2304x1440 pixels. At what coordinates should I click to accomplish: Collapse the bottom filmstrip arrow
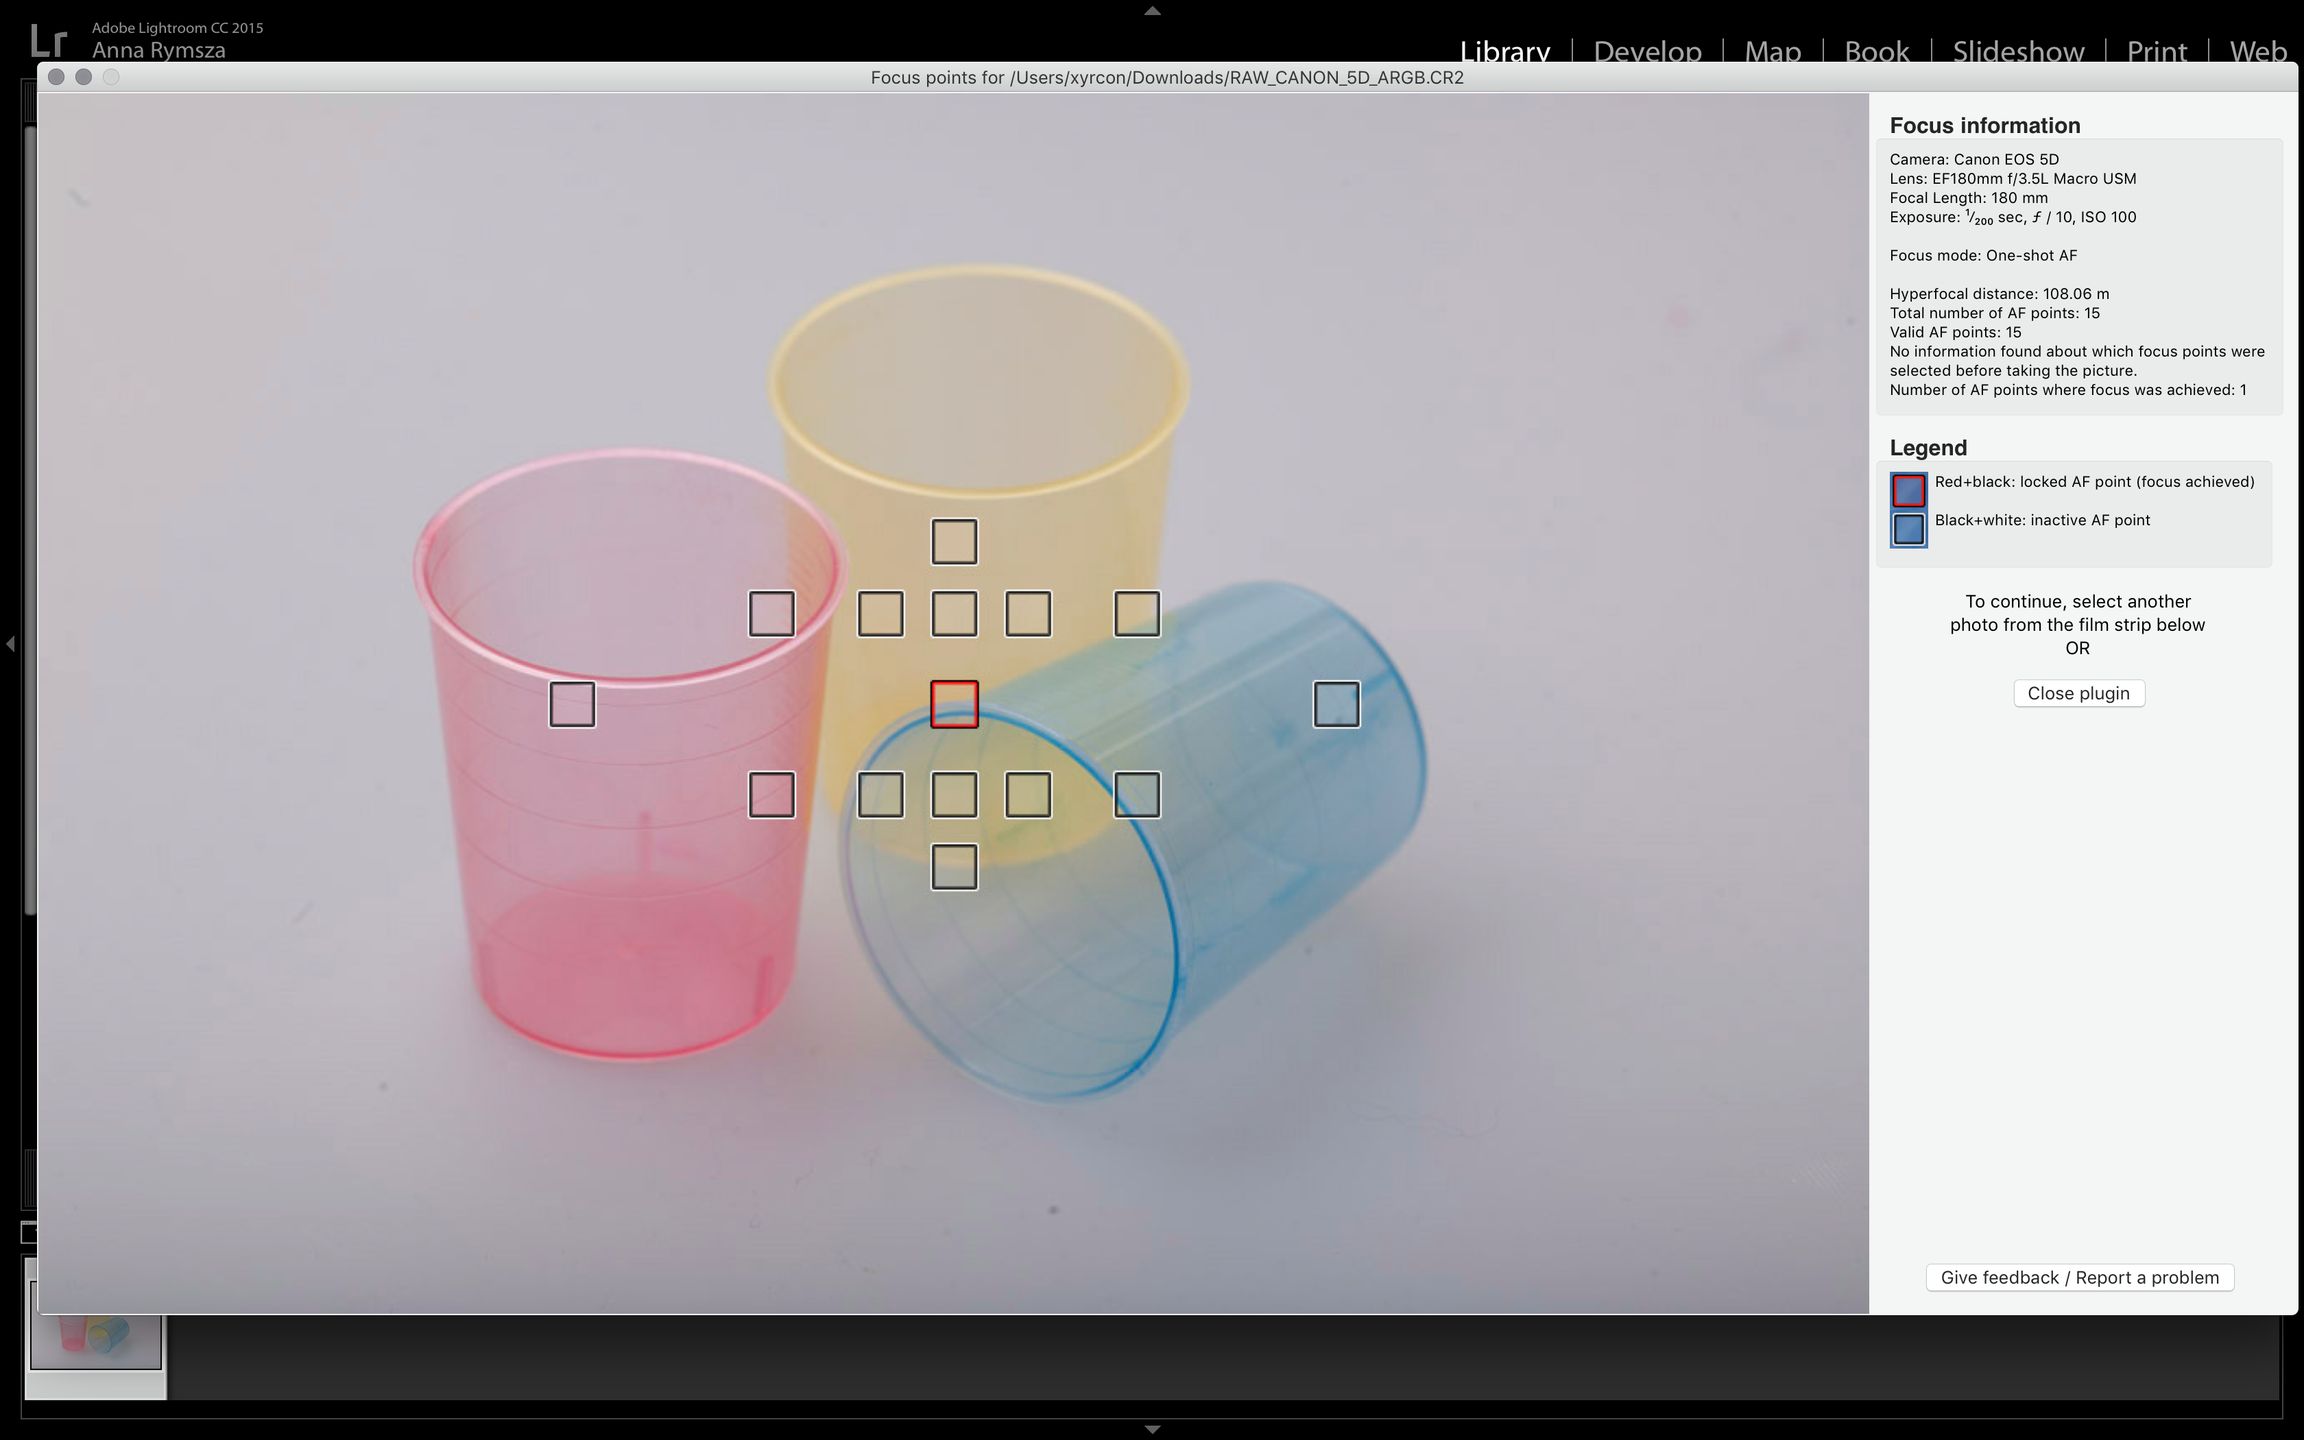[1152, 1429]
